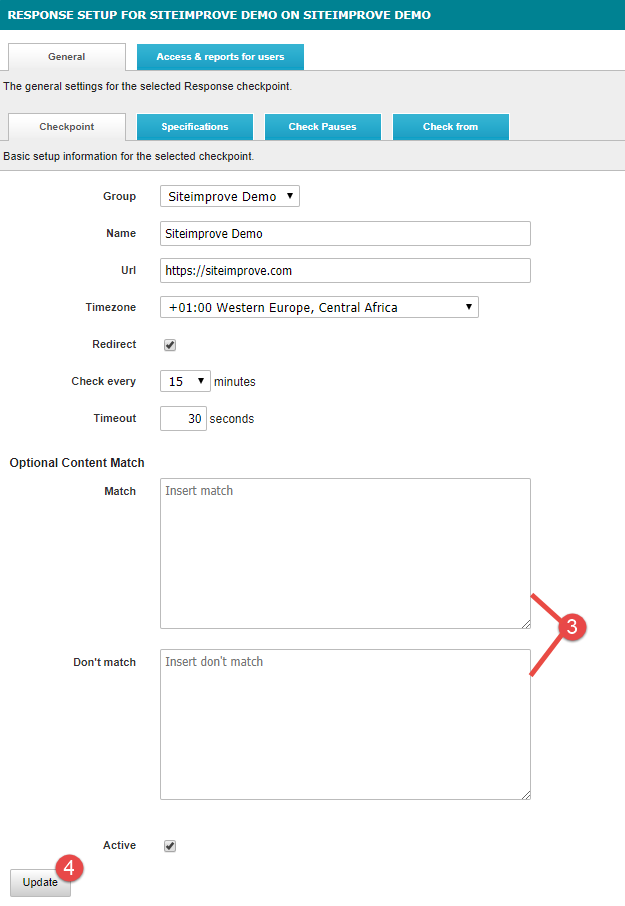Click the 'seconds' text

232,418
